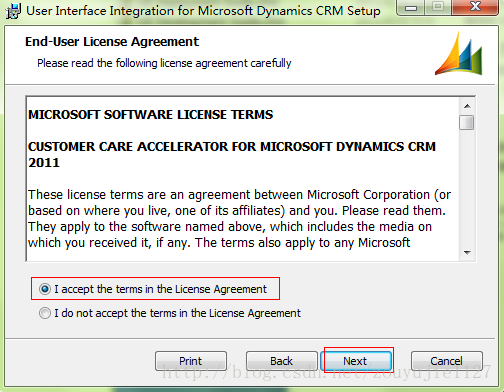Click the 'MICROSOFT SOFTWARE LICENSE TERMS' heading
Image resolution: width=504 pixels, height=392 pixels.
[151, 115]
